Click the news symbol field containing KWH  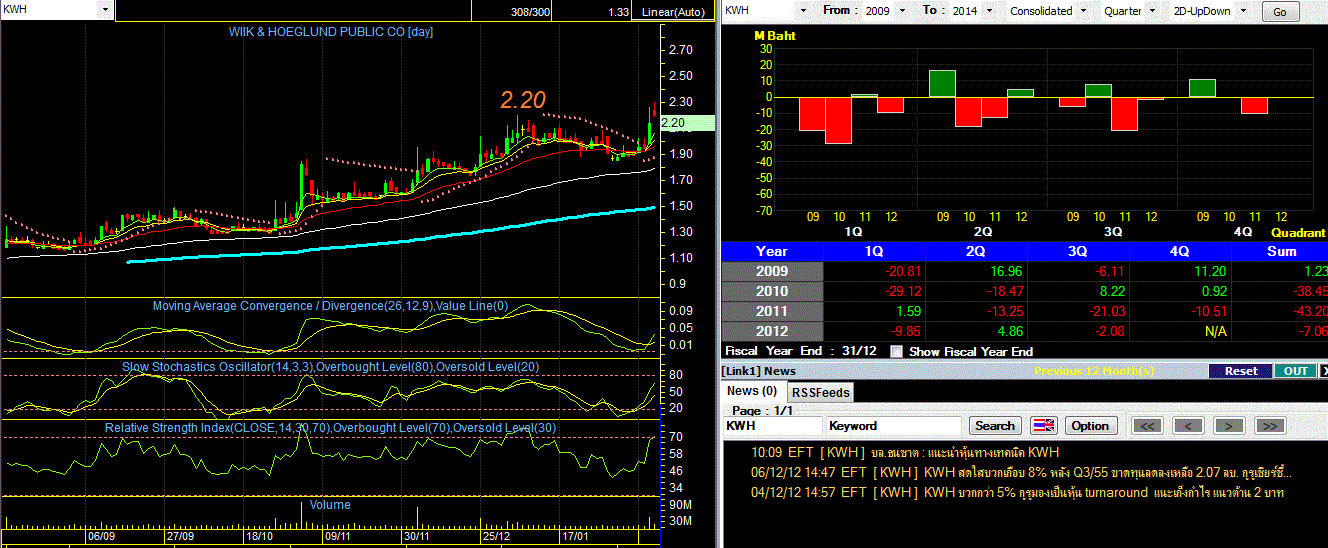pyautogui.click(x=772, y=425)
